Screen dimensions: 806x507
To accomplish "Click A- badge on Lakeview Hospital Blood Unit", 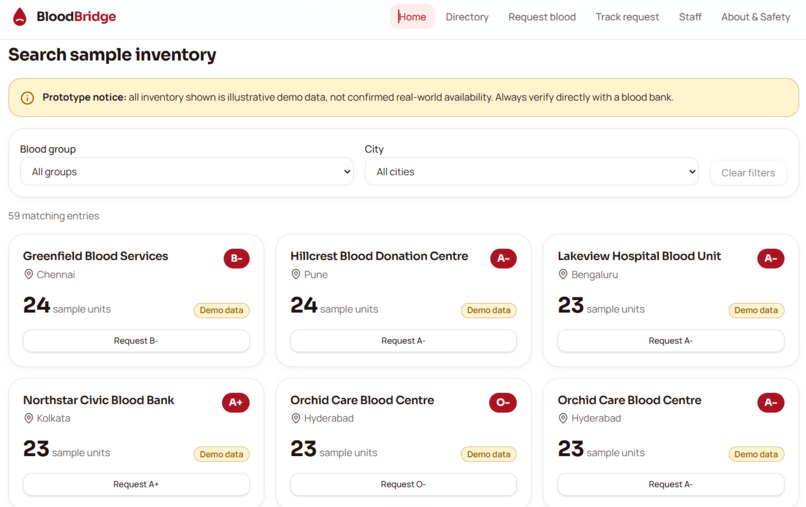I will [771, 258].
